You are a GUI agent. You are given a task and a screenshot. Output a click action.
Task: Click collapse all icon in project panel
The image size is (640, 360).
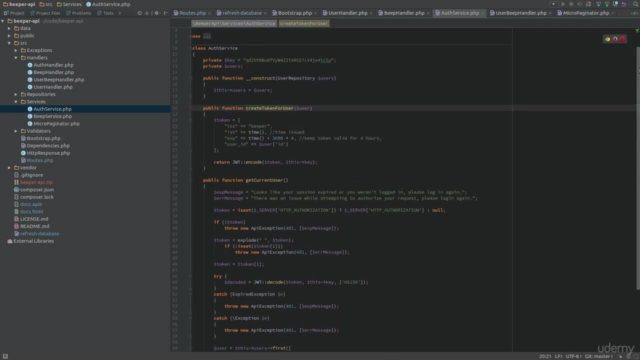(x=147, y=13)
